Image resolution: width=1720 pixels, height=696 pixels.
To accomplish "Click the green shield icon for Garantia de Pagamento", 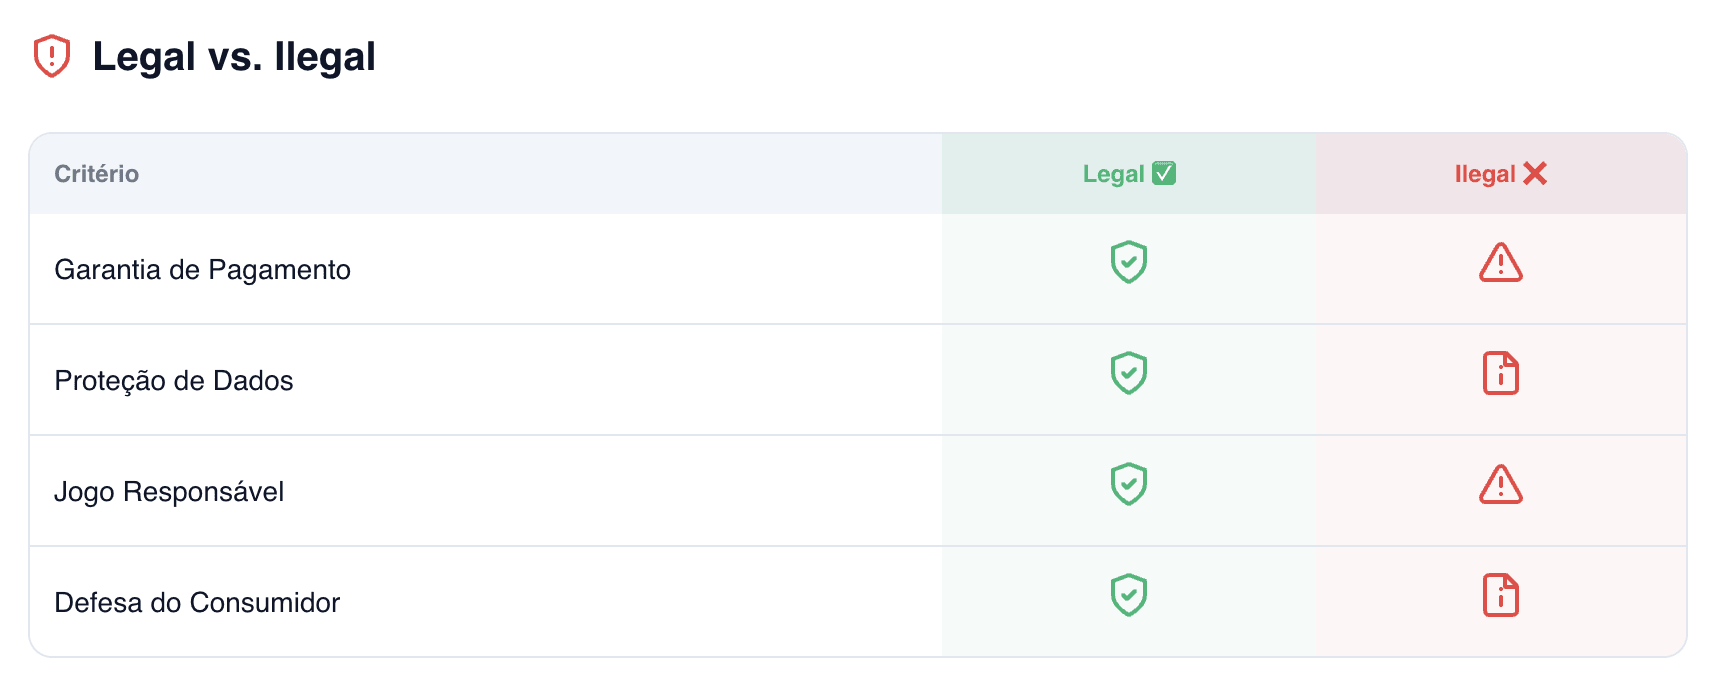I will [x=1128, y=262].
